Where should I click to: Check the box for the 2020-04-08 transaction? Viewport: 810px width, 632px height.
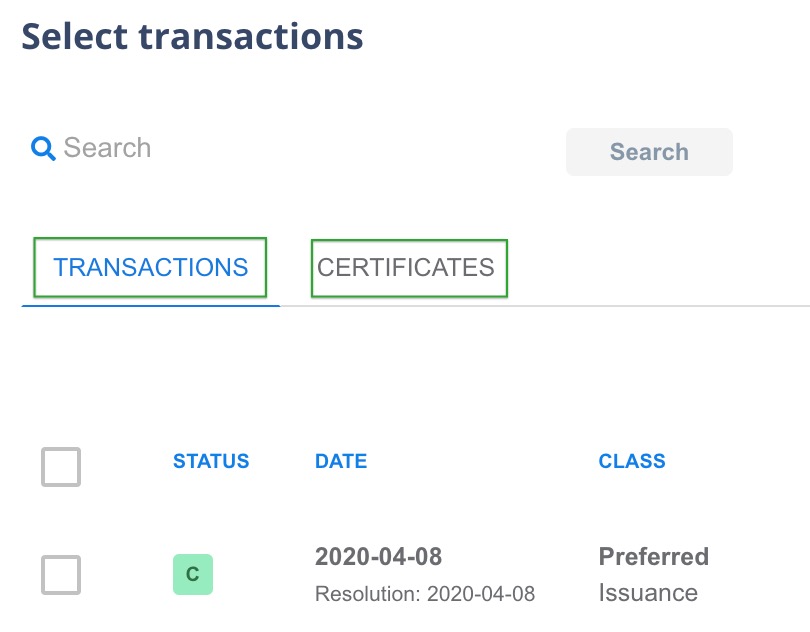point(61,575)
